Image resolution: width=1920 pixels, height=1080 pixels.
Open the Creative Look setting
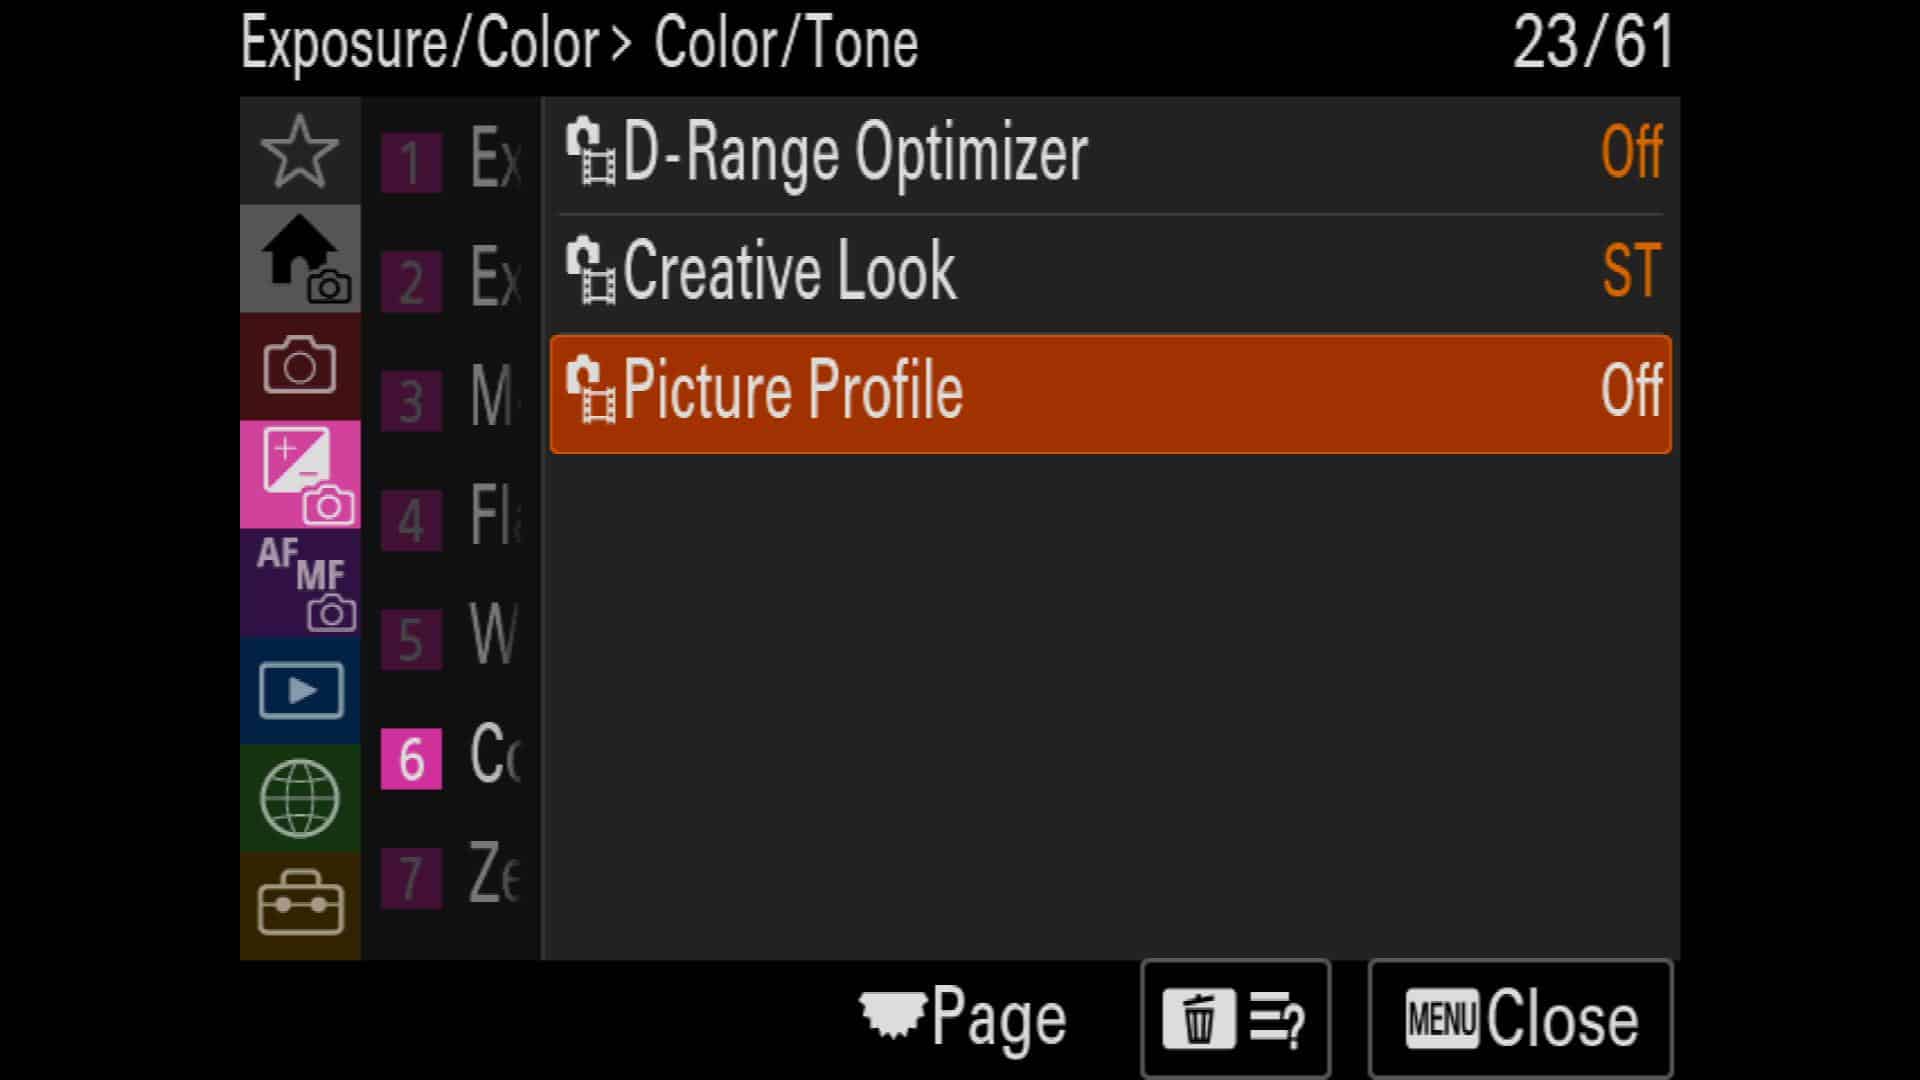1110,272
